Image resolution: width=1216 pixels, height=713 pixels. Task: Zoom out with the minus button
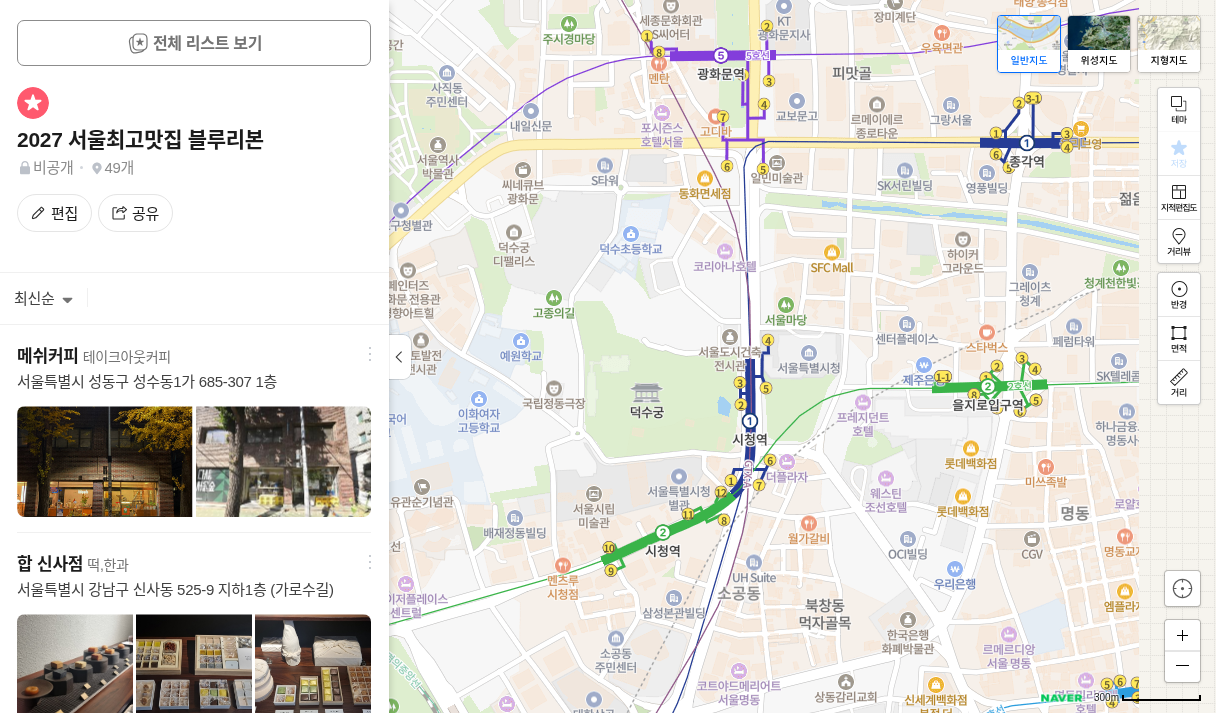pyautogui.click(x=1182, y=667)
